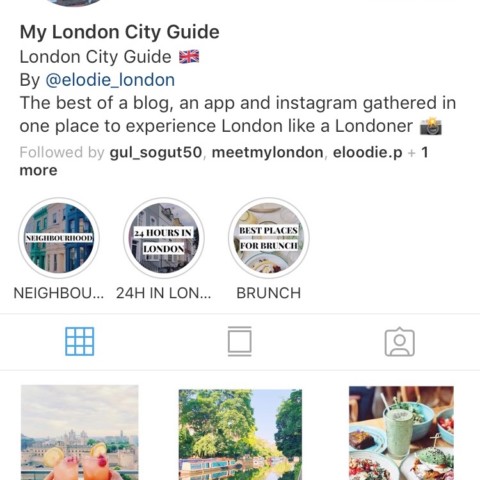Open the tagged photos tab icon

click(x=400, y=342)
